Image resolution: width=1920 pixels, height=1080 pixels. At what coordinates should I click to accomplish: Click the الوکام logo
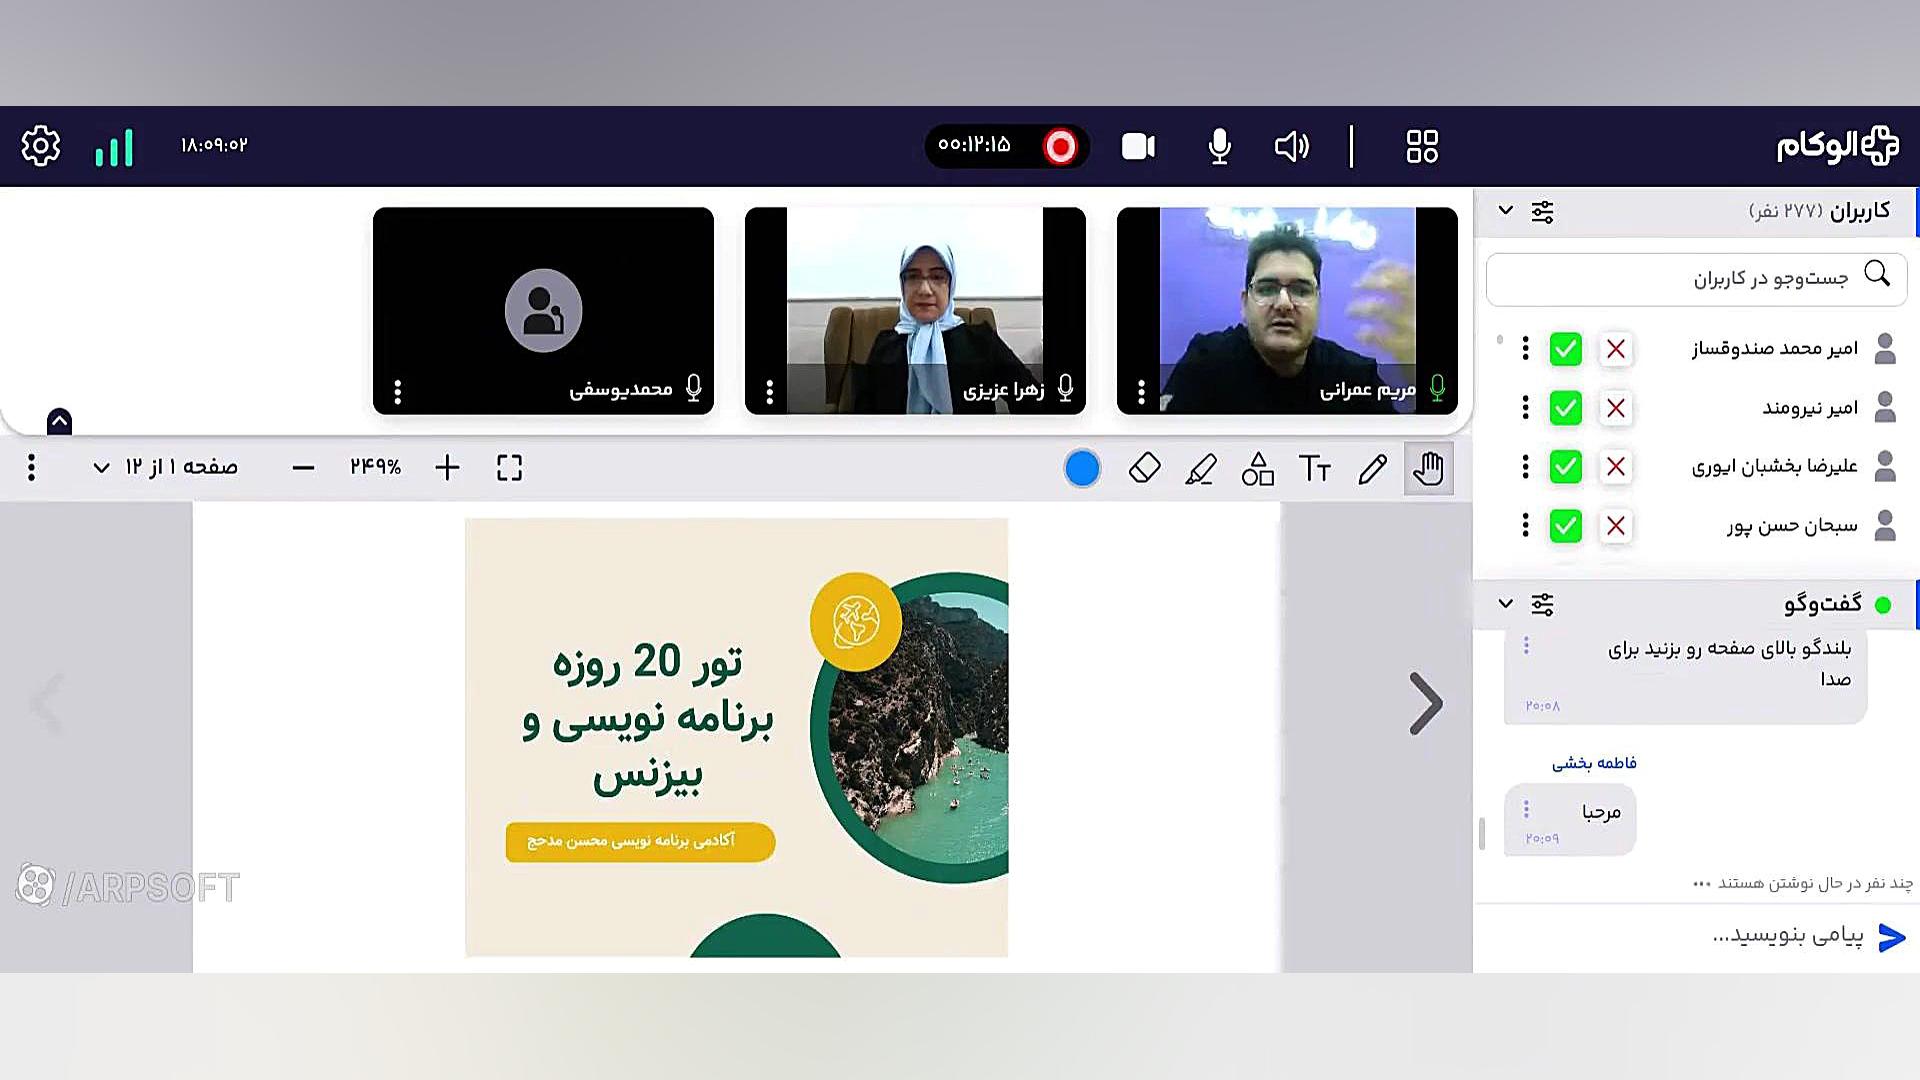tap(1838, 146)
